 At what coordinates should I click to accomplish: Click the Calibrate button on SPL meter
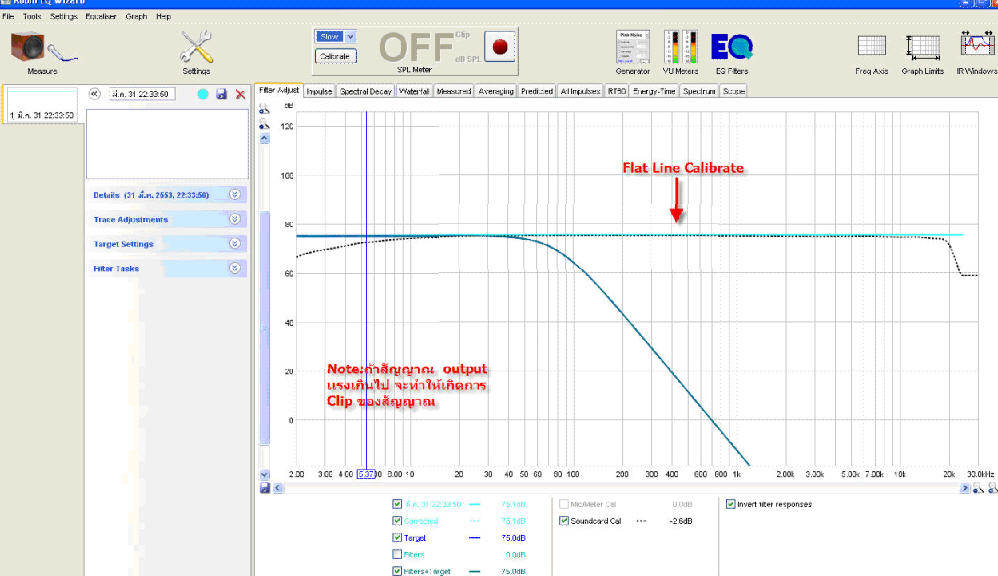coord(335,56)
